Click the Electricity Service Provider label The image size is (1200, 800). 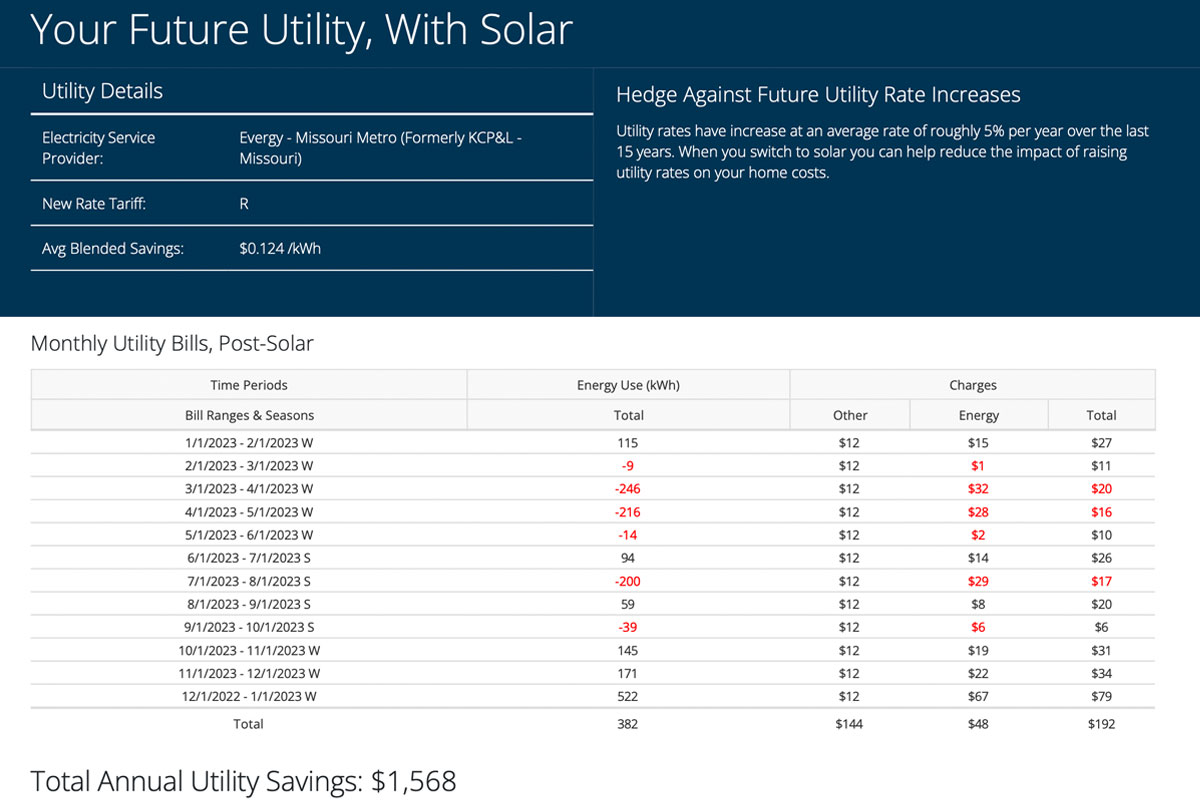98,148
